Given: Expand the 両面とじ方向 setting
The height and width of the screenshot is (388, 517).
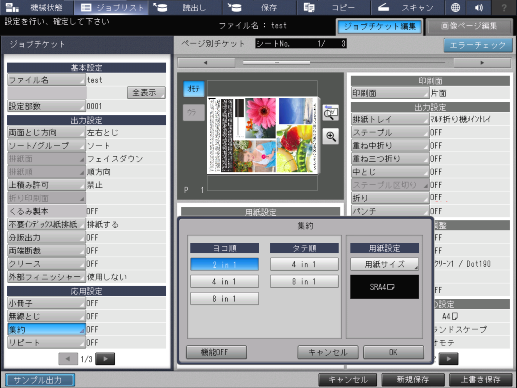Looking at the screenshot, I should click(46, 133).
